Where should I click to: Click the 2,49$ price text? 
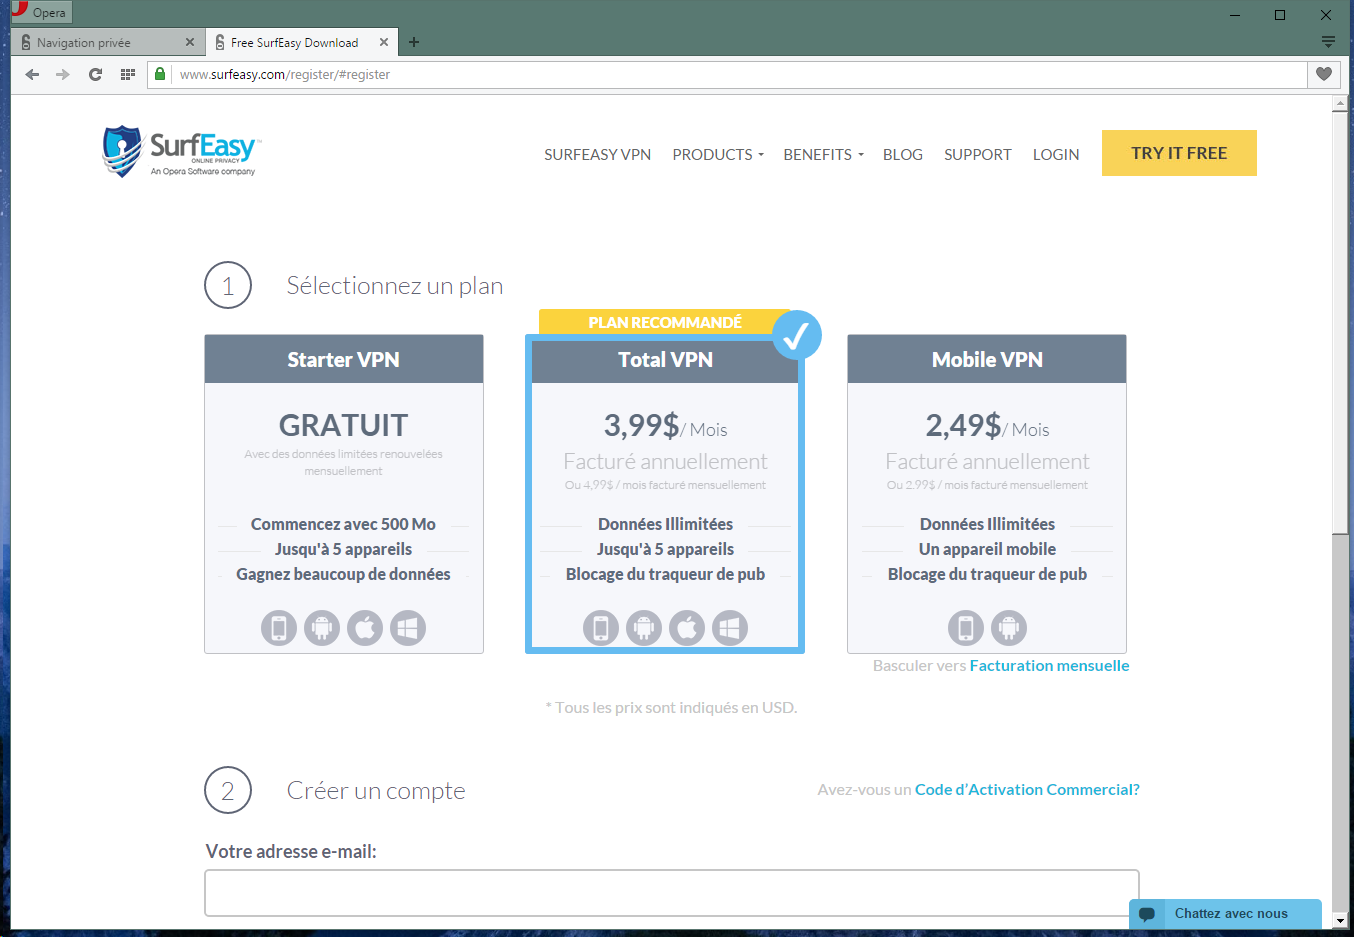pos(963,425)
